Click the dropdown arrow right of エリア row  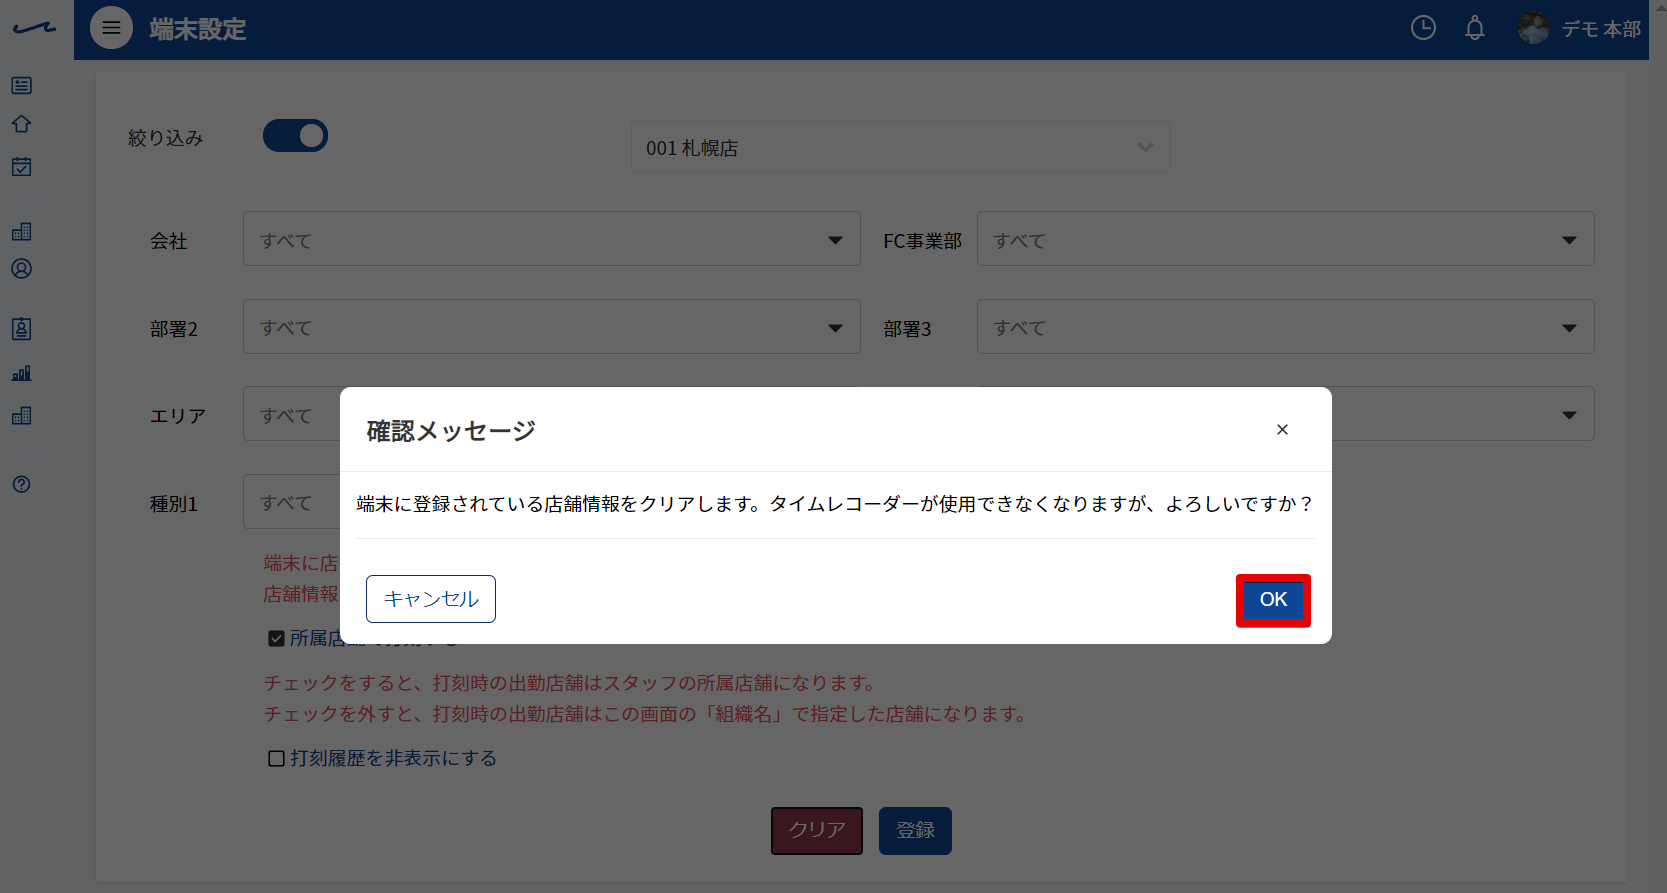pos(1569,415)
